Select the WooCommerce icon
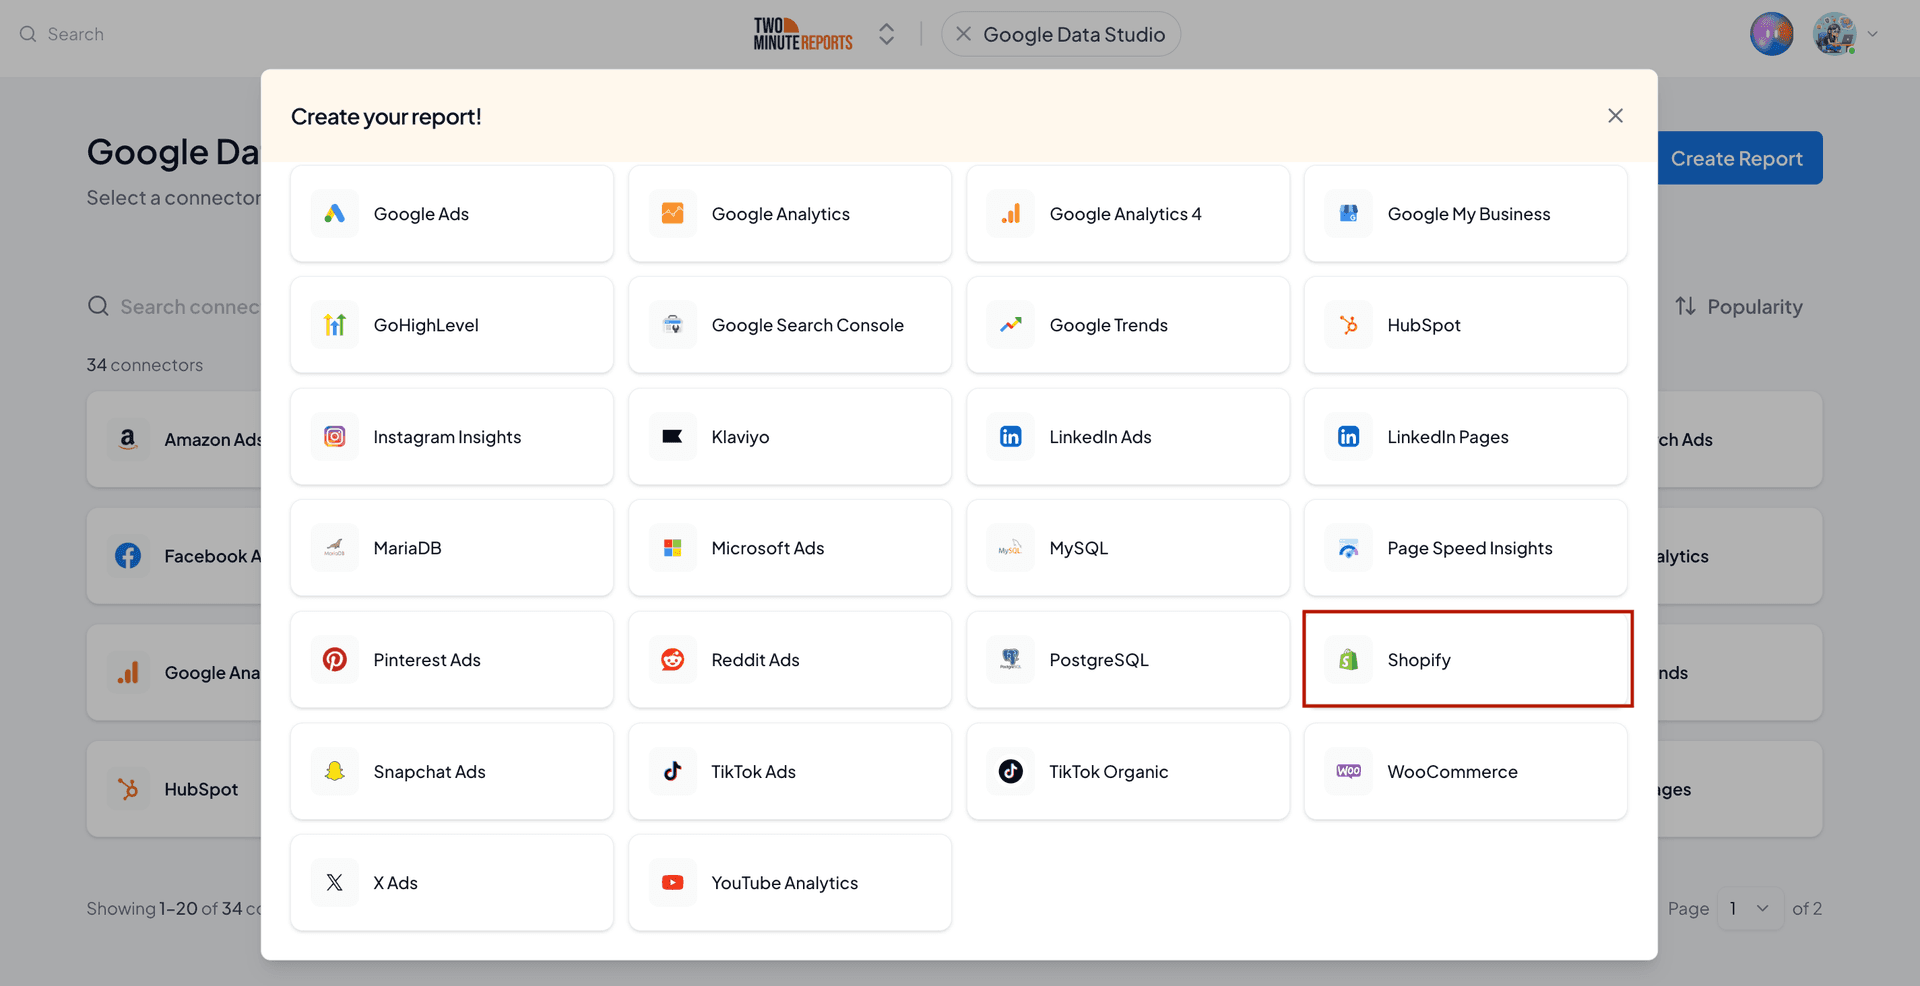The width and height of the screenshot is (1920, 986). point(1349,772)
